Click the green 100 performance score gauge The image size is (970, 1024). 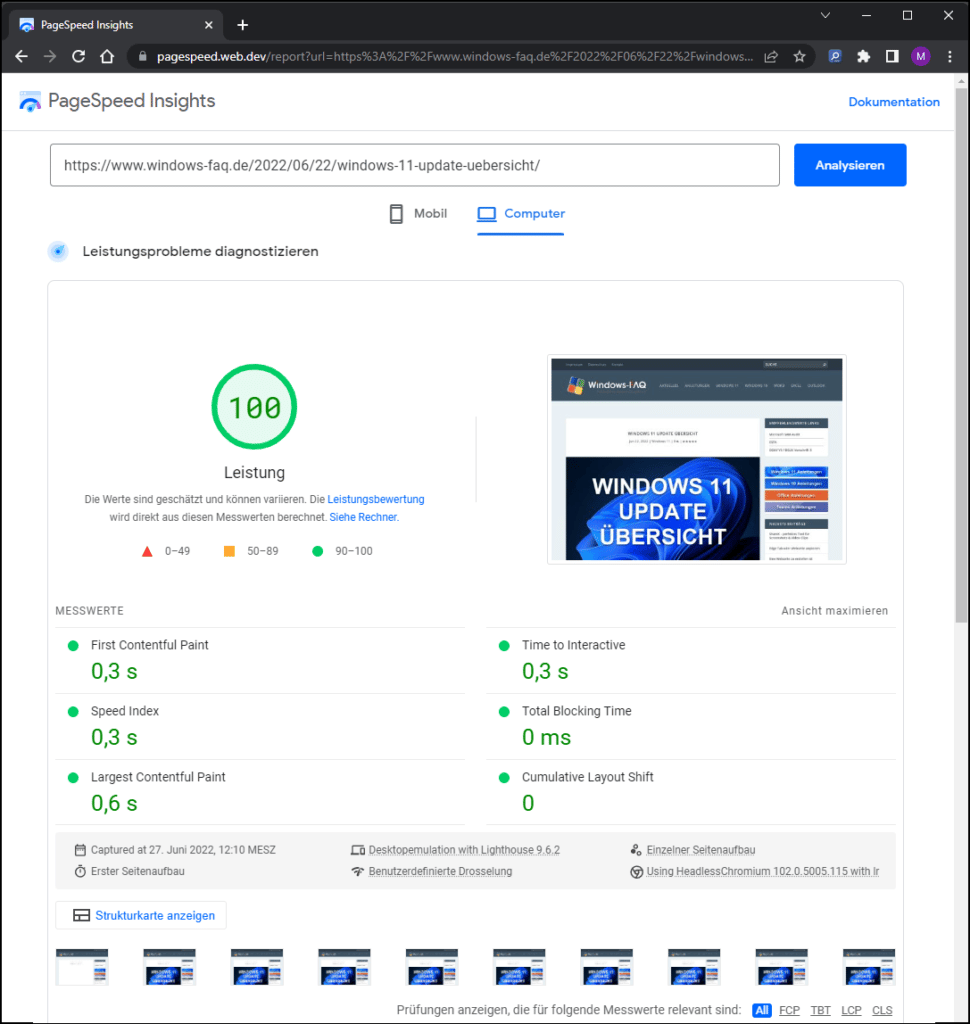point(254,407)
